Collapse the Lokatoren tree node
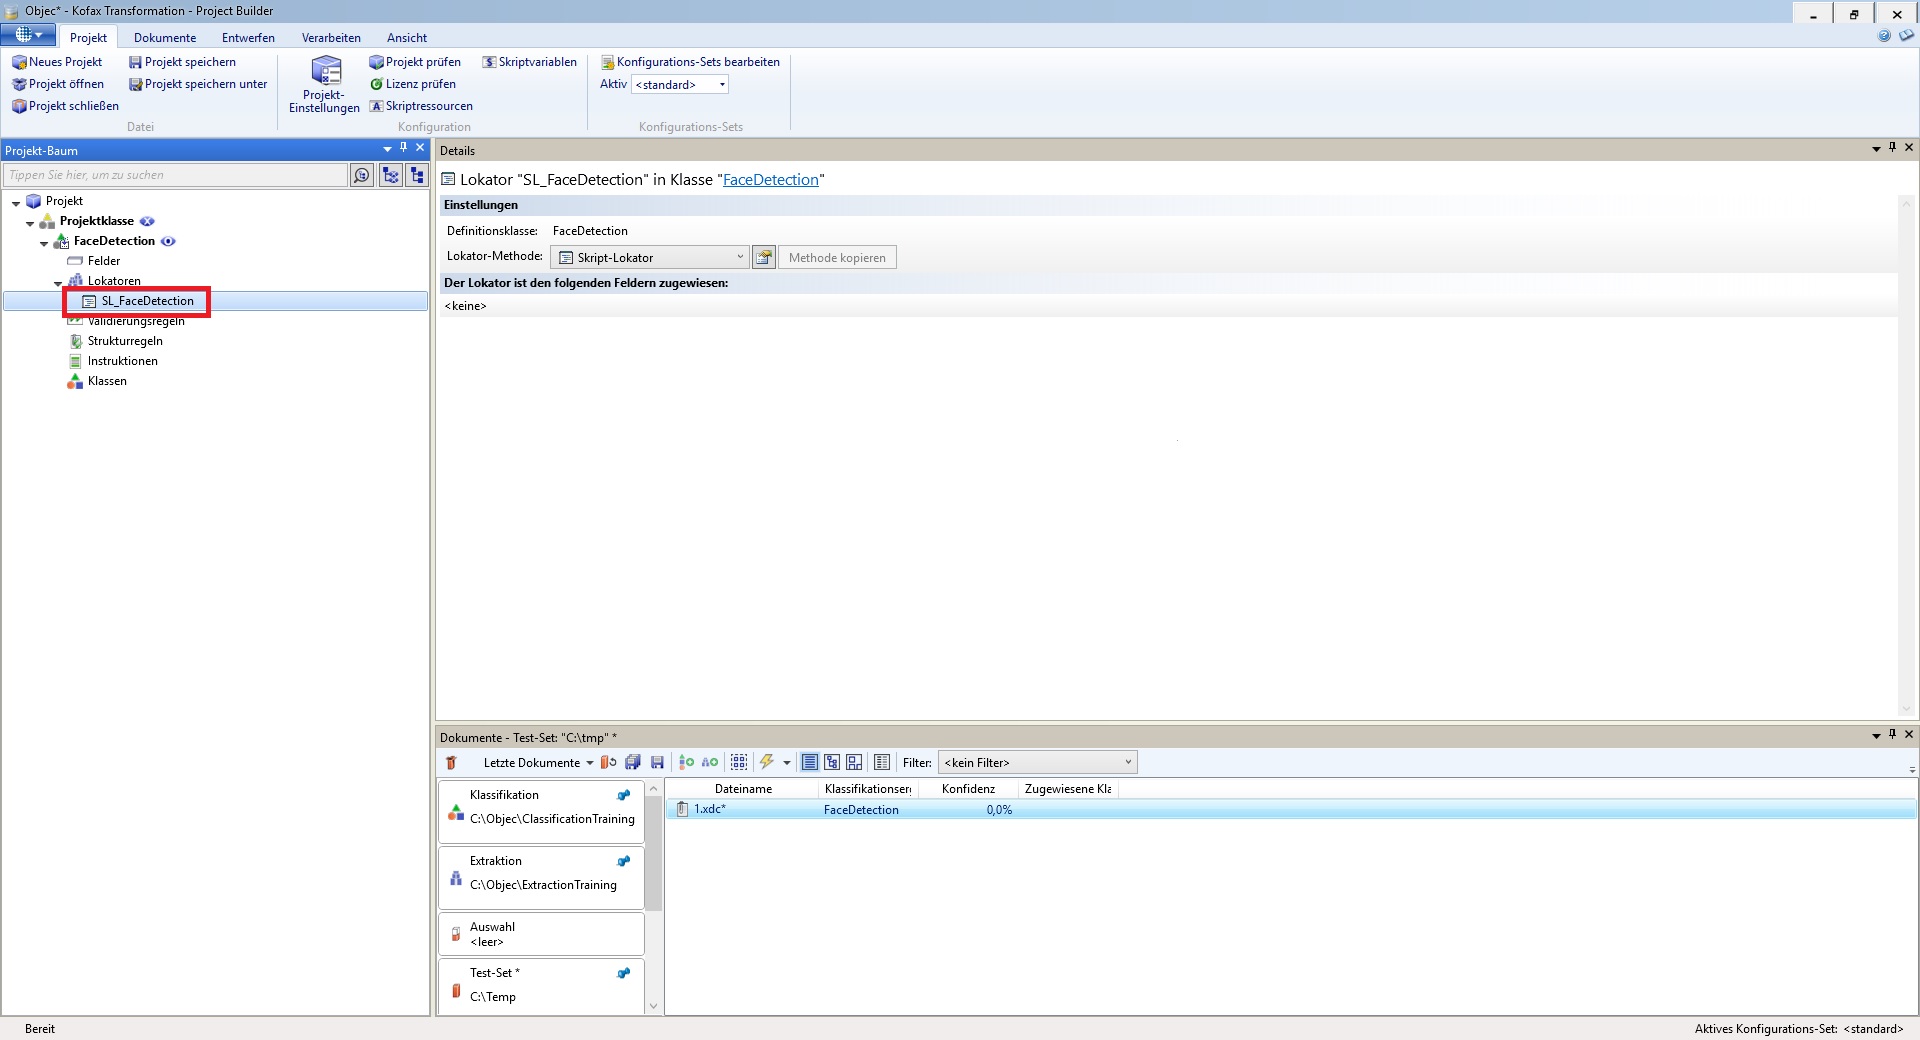1920x1040 pixels. (x=58, y=282)
